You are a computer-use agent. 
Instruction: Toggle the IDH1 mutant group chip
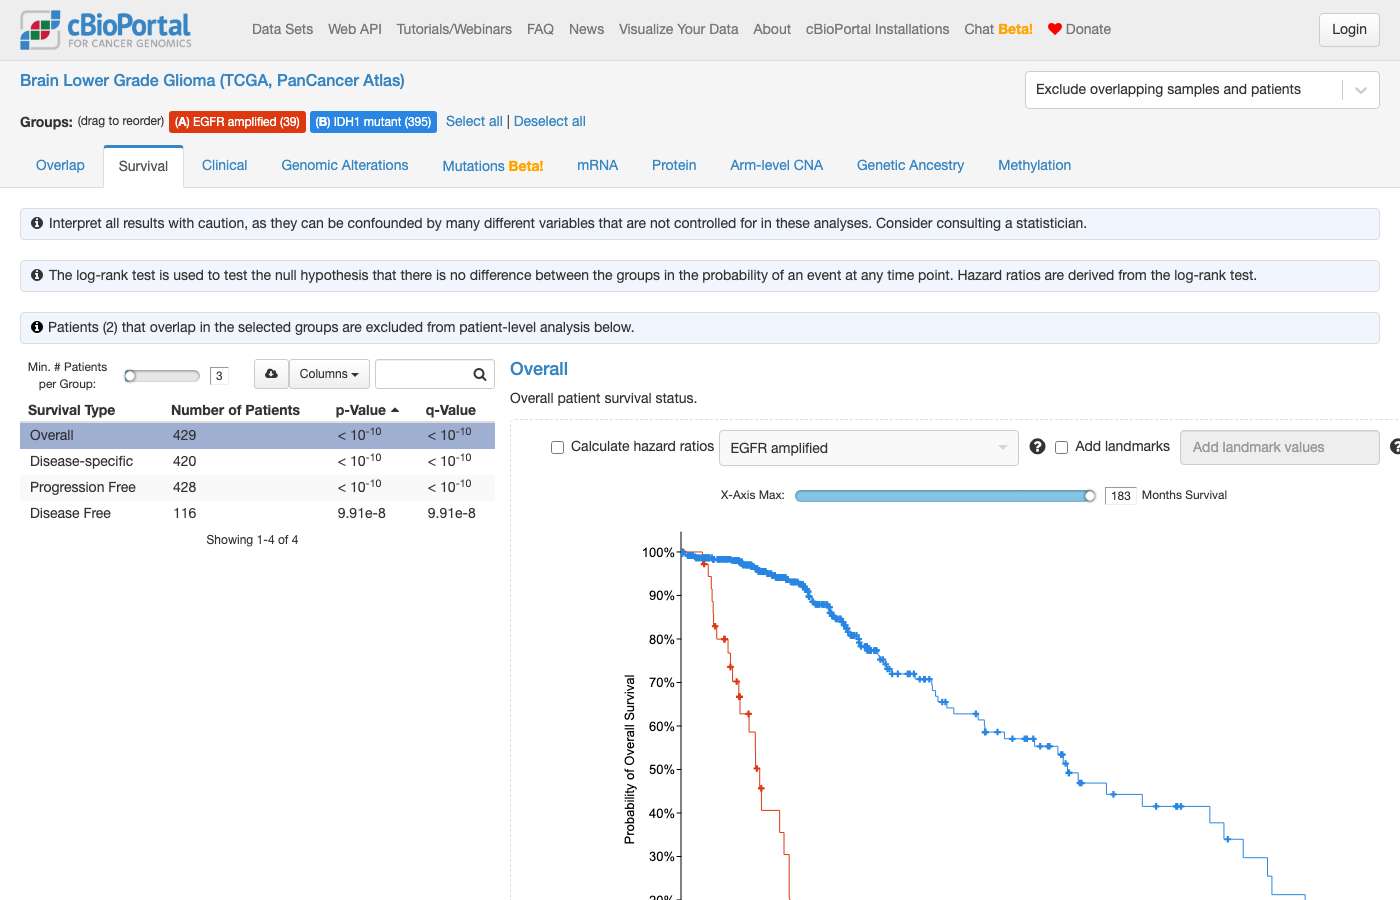click(373, 122)
